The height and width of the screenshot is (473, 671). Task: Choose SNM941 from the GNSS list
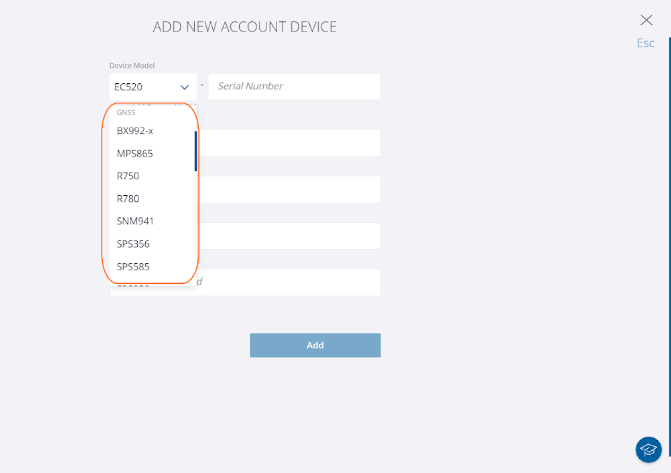[x=135, y=221]
